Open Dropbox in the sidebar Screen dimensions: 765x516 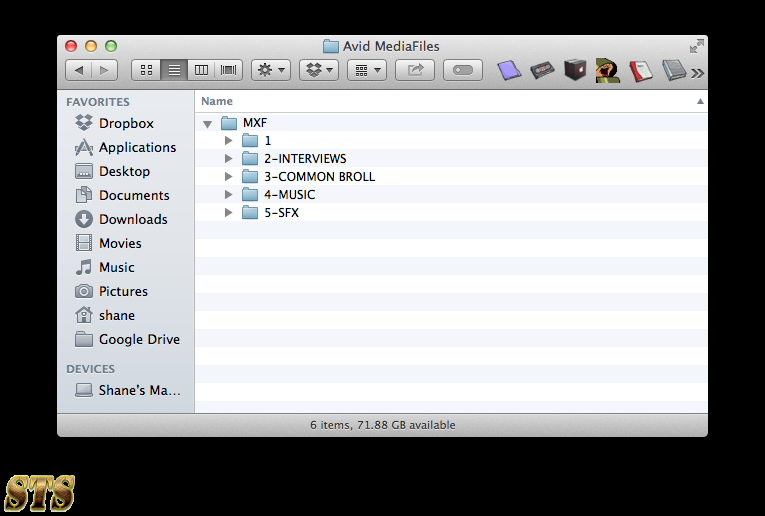pos(126,123)
